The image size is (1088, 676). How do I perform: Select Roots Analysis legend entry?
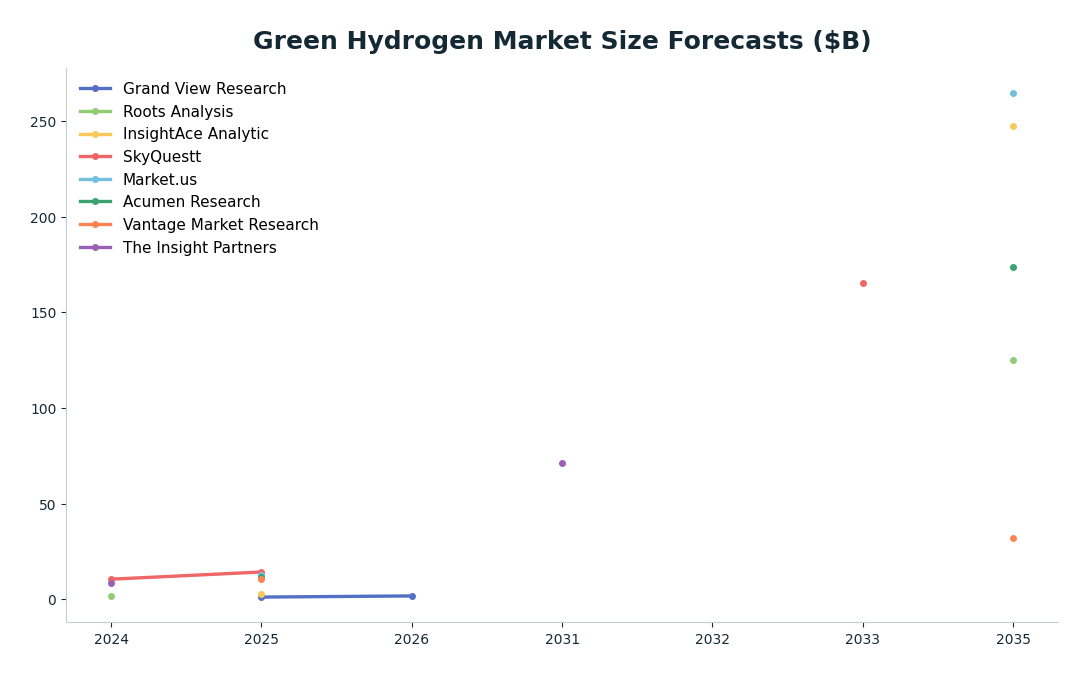(156, 112)
